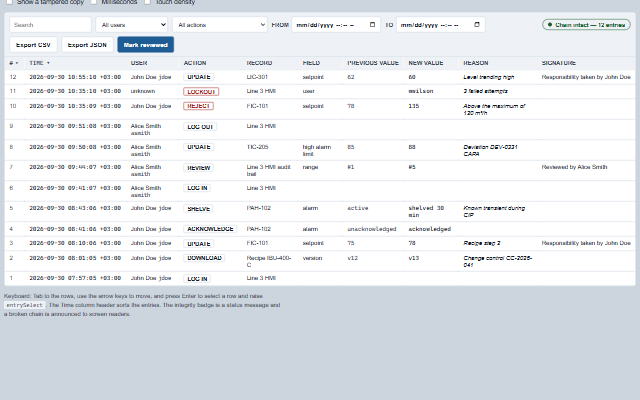The image size is (640, 400).
Task: Click the 'Above the maximum of 120 m³/h' reason
Action: click(494, 109)
